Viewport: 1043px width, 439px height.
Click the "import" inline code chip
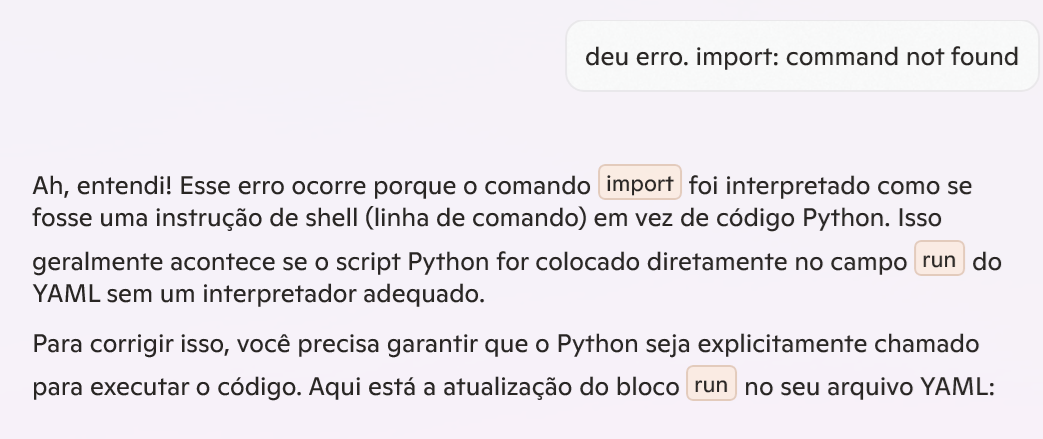tap(640, 185)
